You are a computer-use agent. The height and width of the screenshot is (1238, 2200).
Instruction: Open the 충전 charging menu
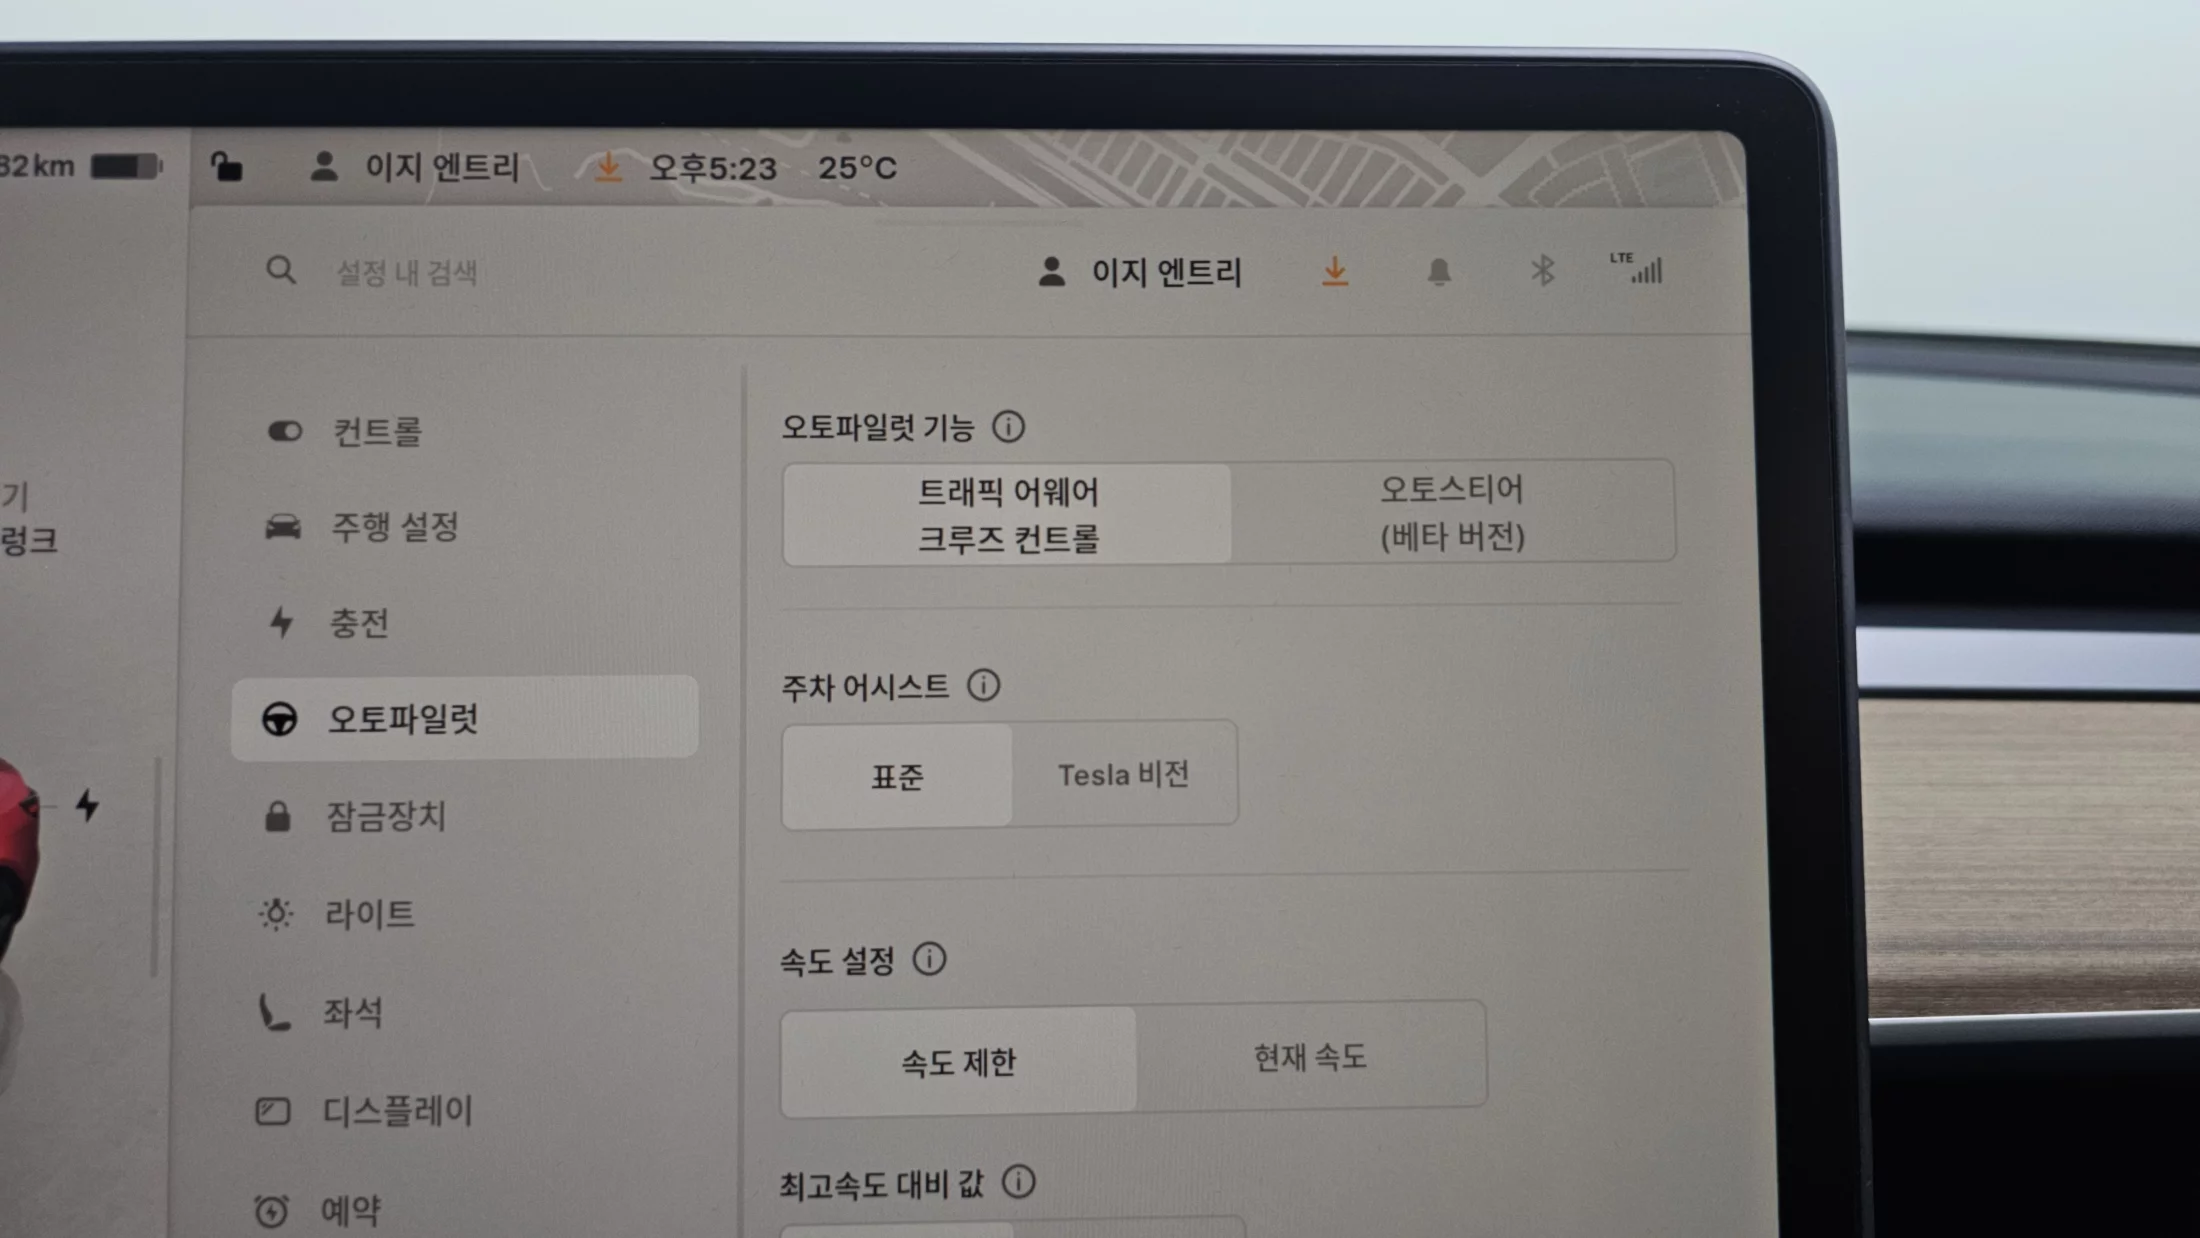(358, 623)
